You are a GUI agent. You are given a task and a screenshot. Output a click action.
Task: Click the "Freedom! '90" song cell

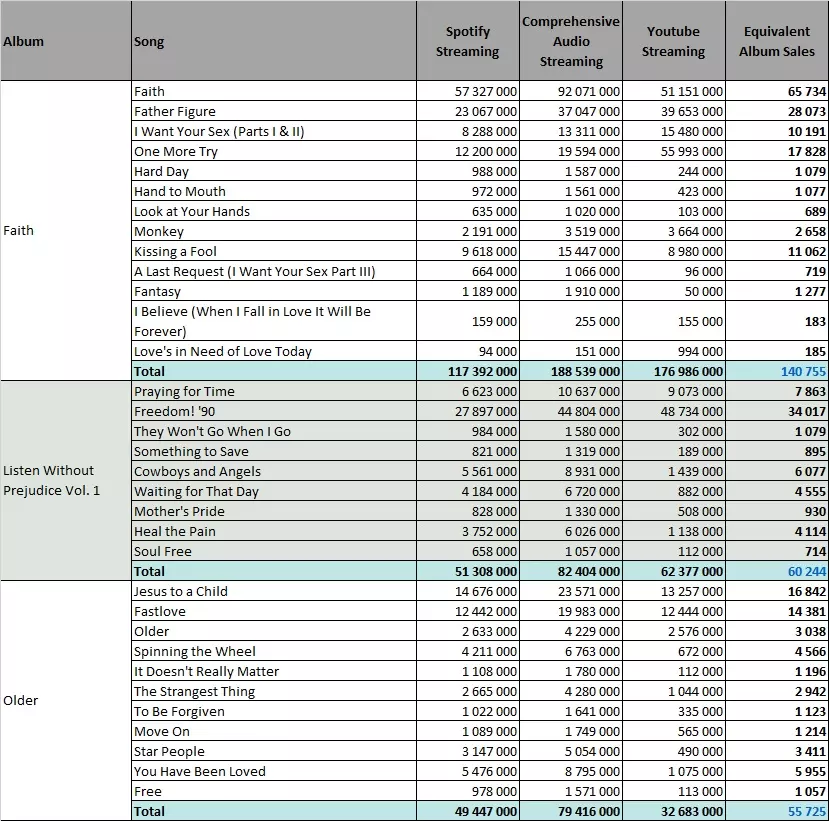(x=274, y=411)
